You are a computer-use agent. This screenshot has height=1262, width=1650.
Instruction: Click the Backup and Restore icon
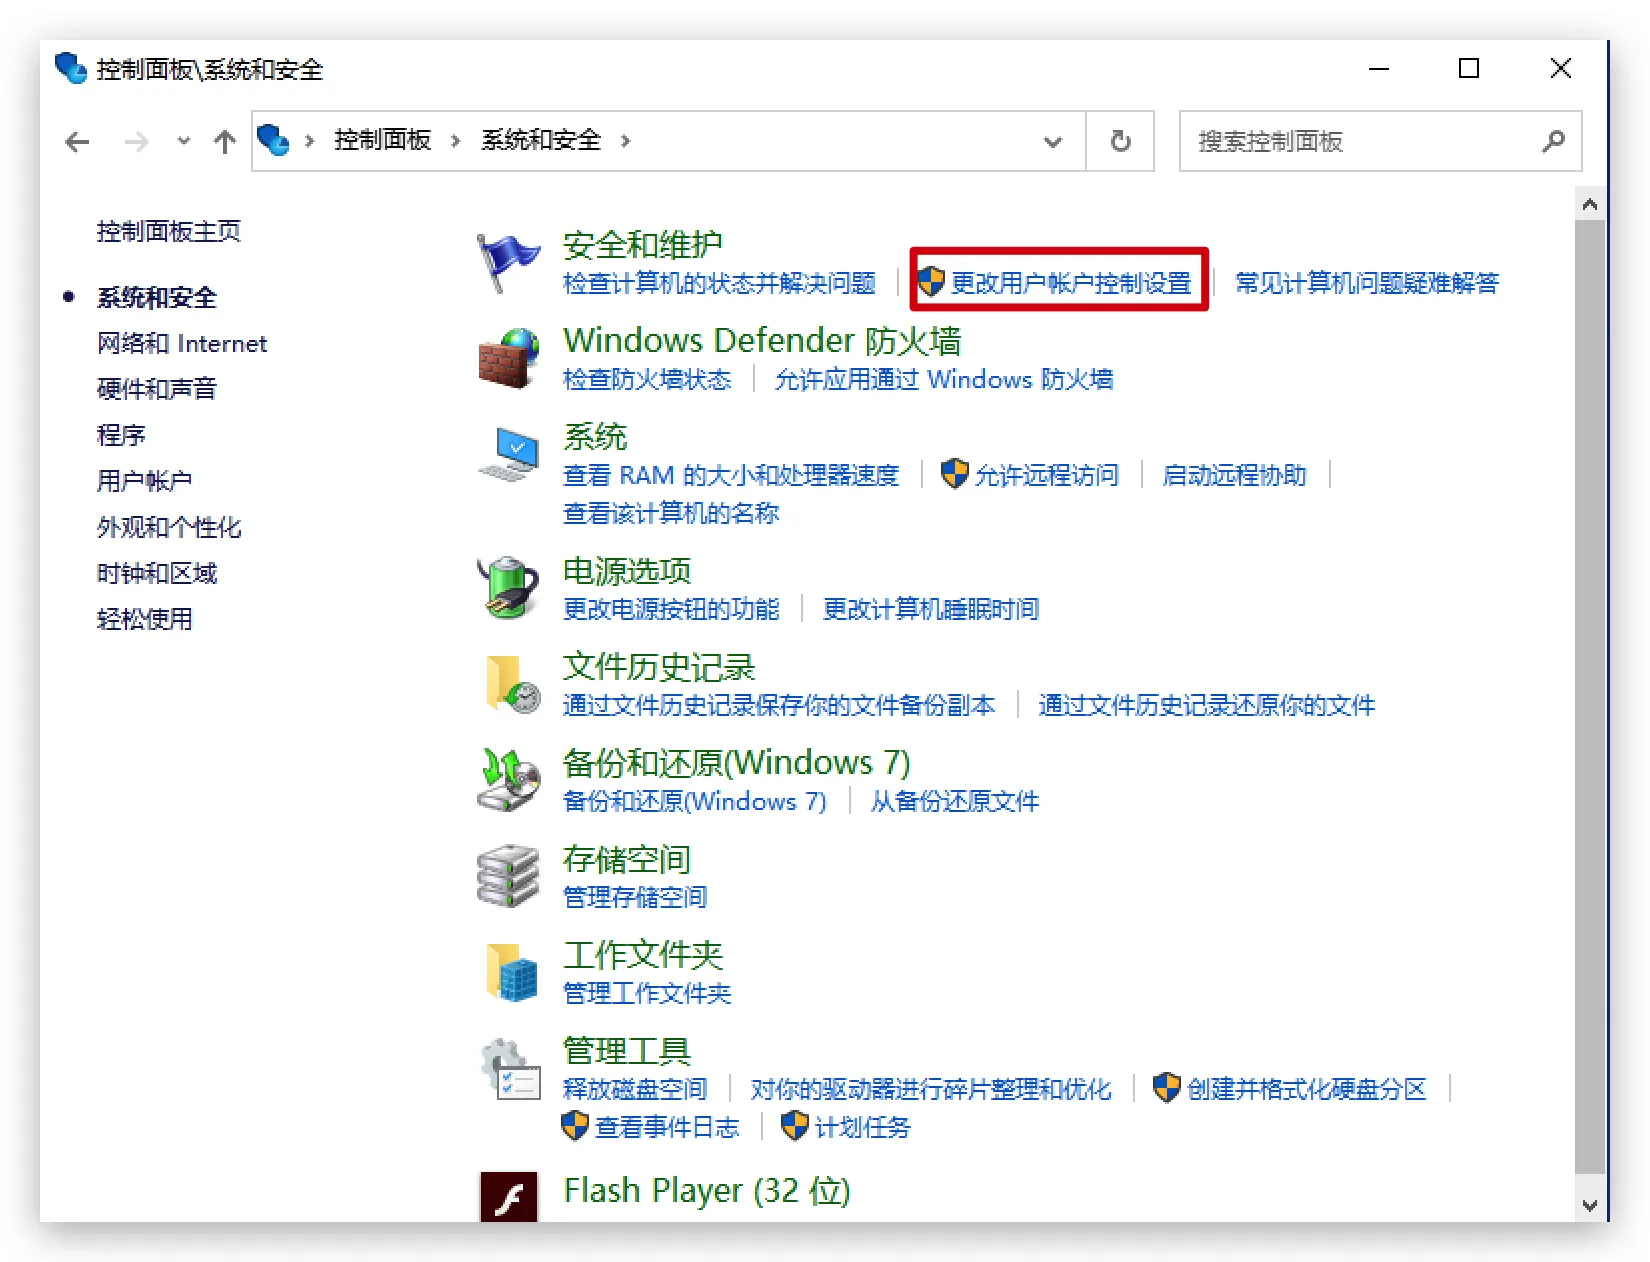(x=508, y=780)
